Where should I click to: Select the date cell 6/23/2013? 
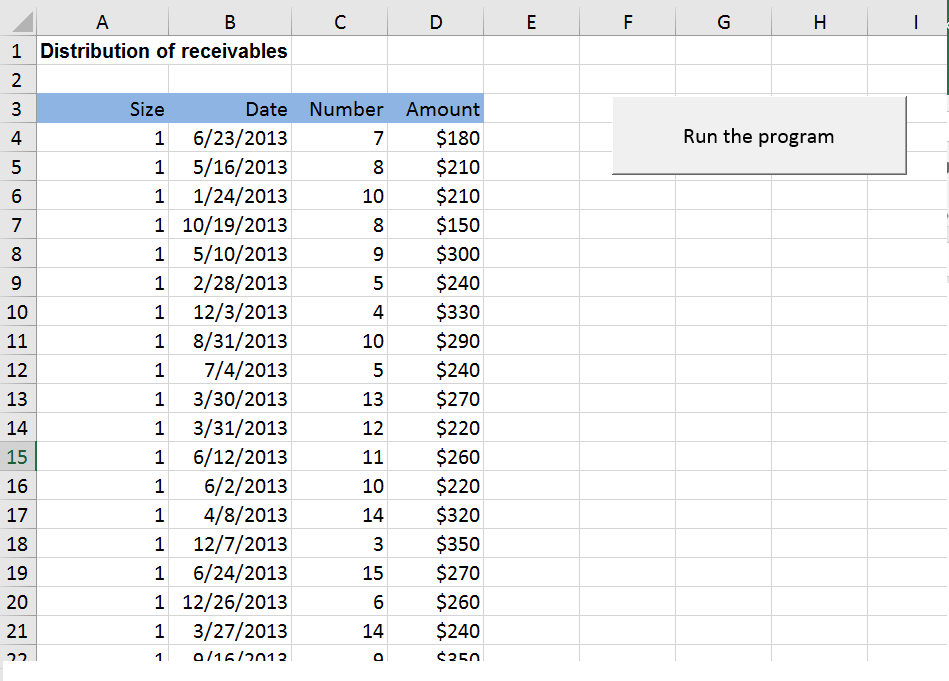coord(230,138)
